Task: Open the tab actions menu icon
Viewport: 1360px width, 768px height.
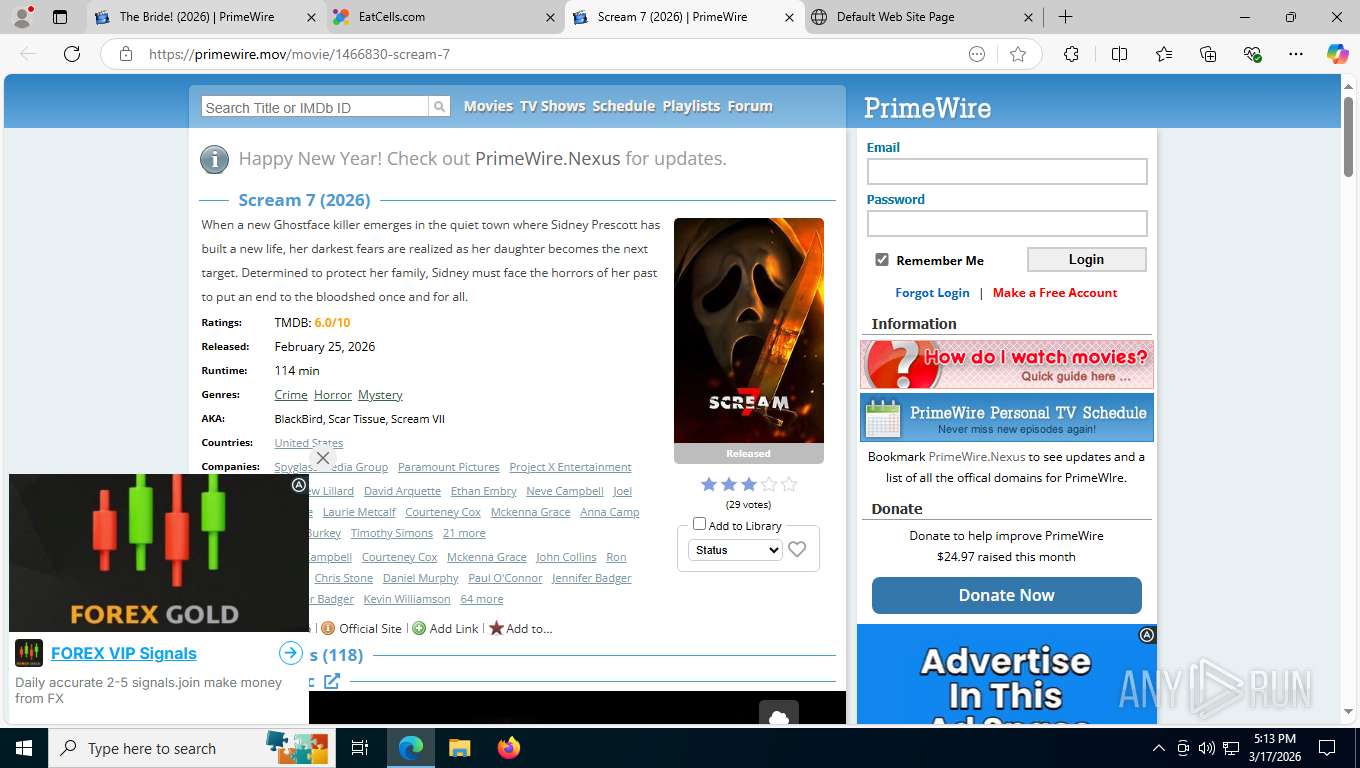Action: click(60, 17)
